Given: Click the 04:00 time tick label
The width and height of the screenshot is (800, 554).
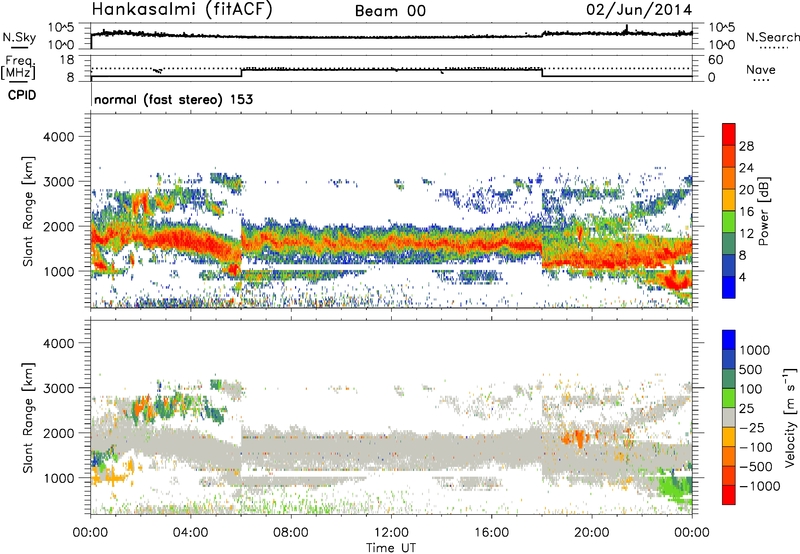Looking at the screenshot, I should (190, 533).
